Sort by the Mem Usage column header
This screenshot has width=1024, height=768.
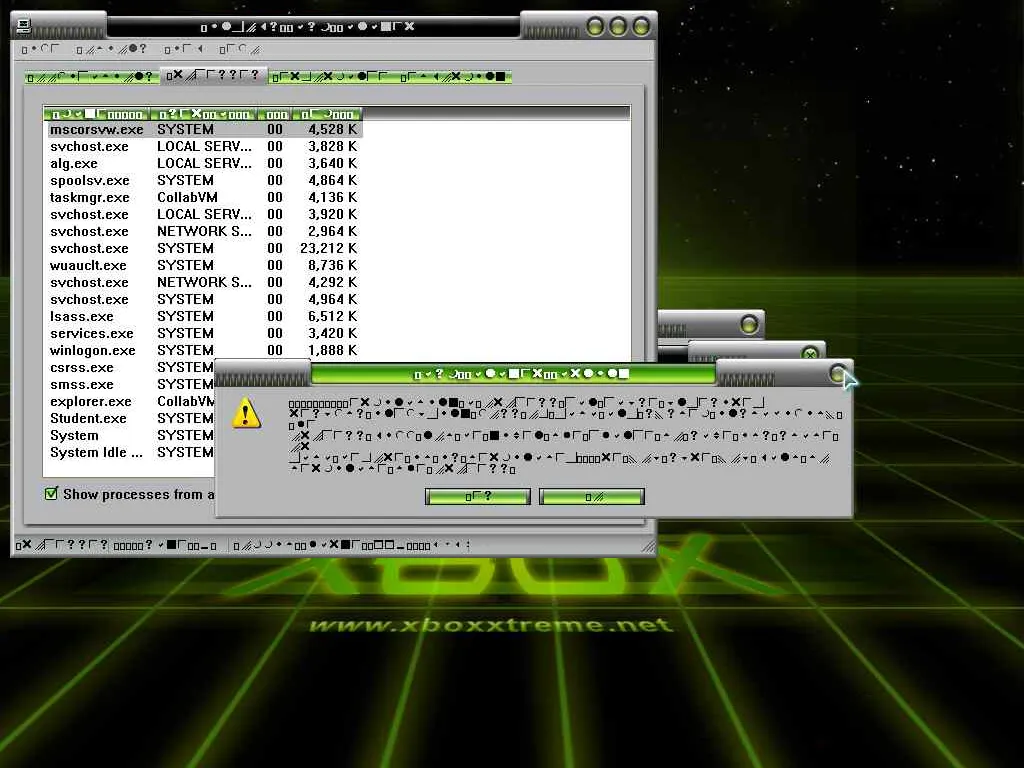coord(327,114)
